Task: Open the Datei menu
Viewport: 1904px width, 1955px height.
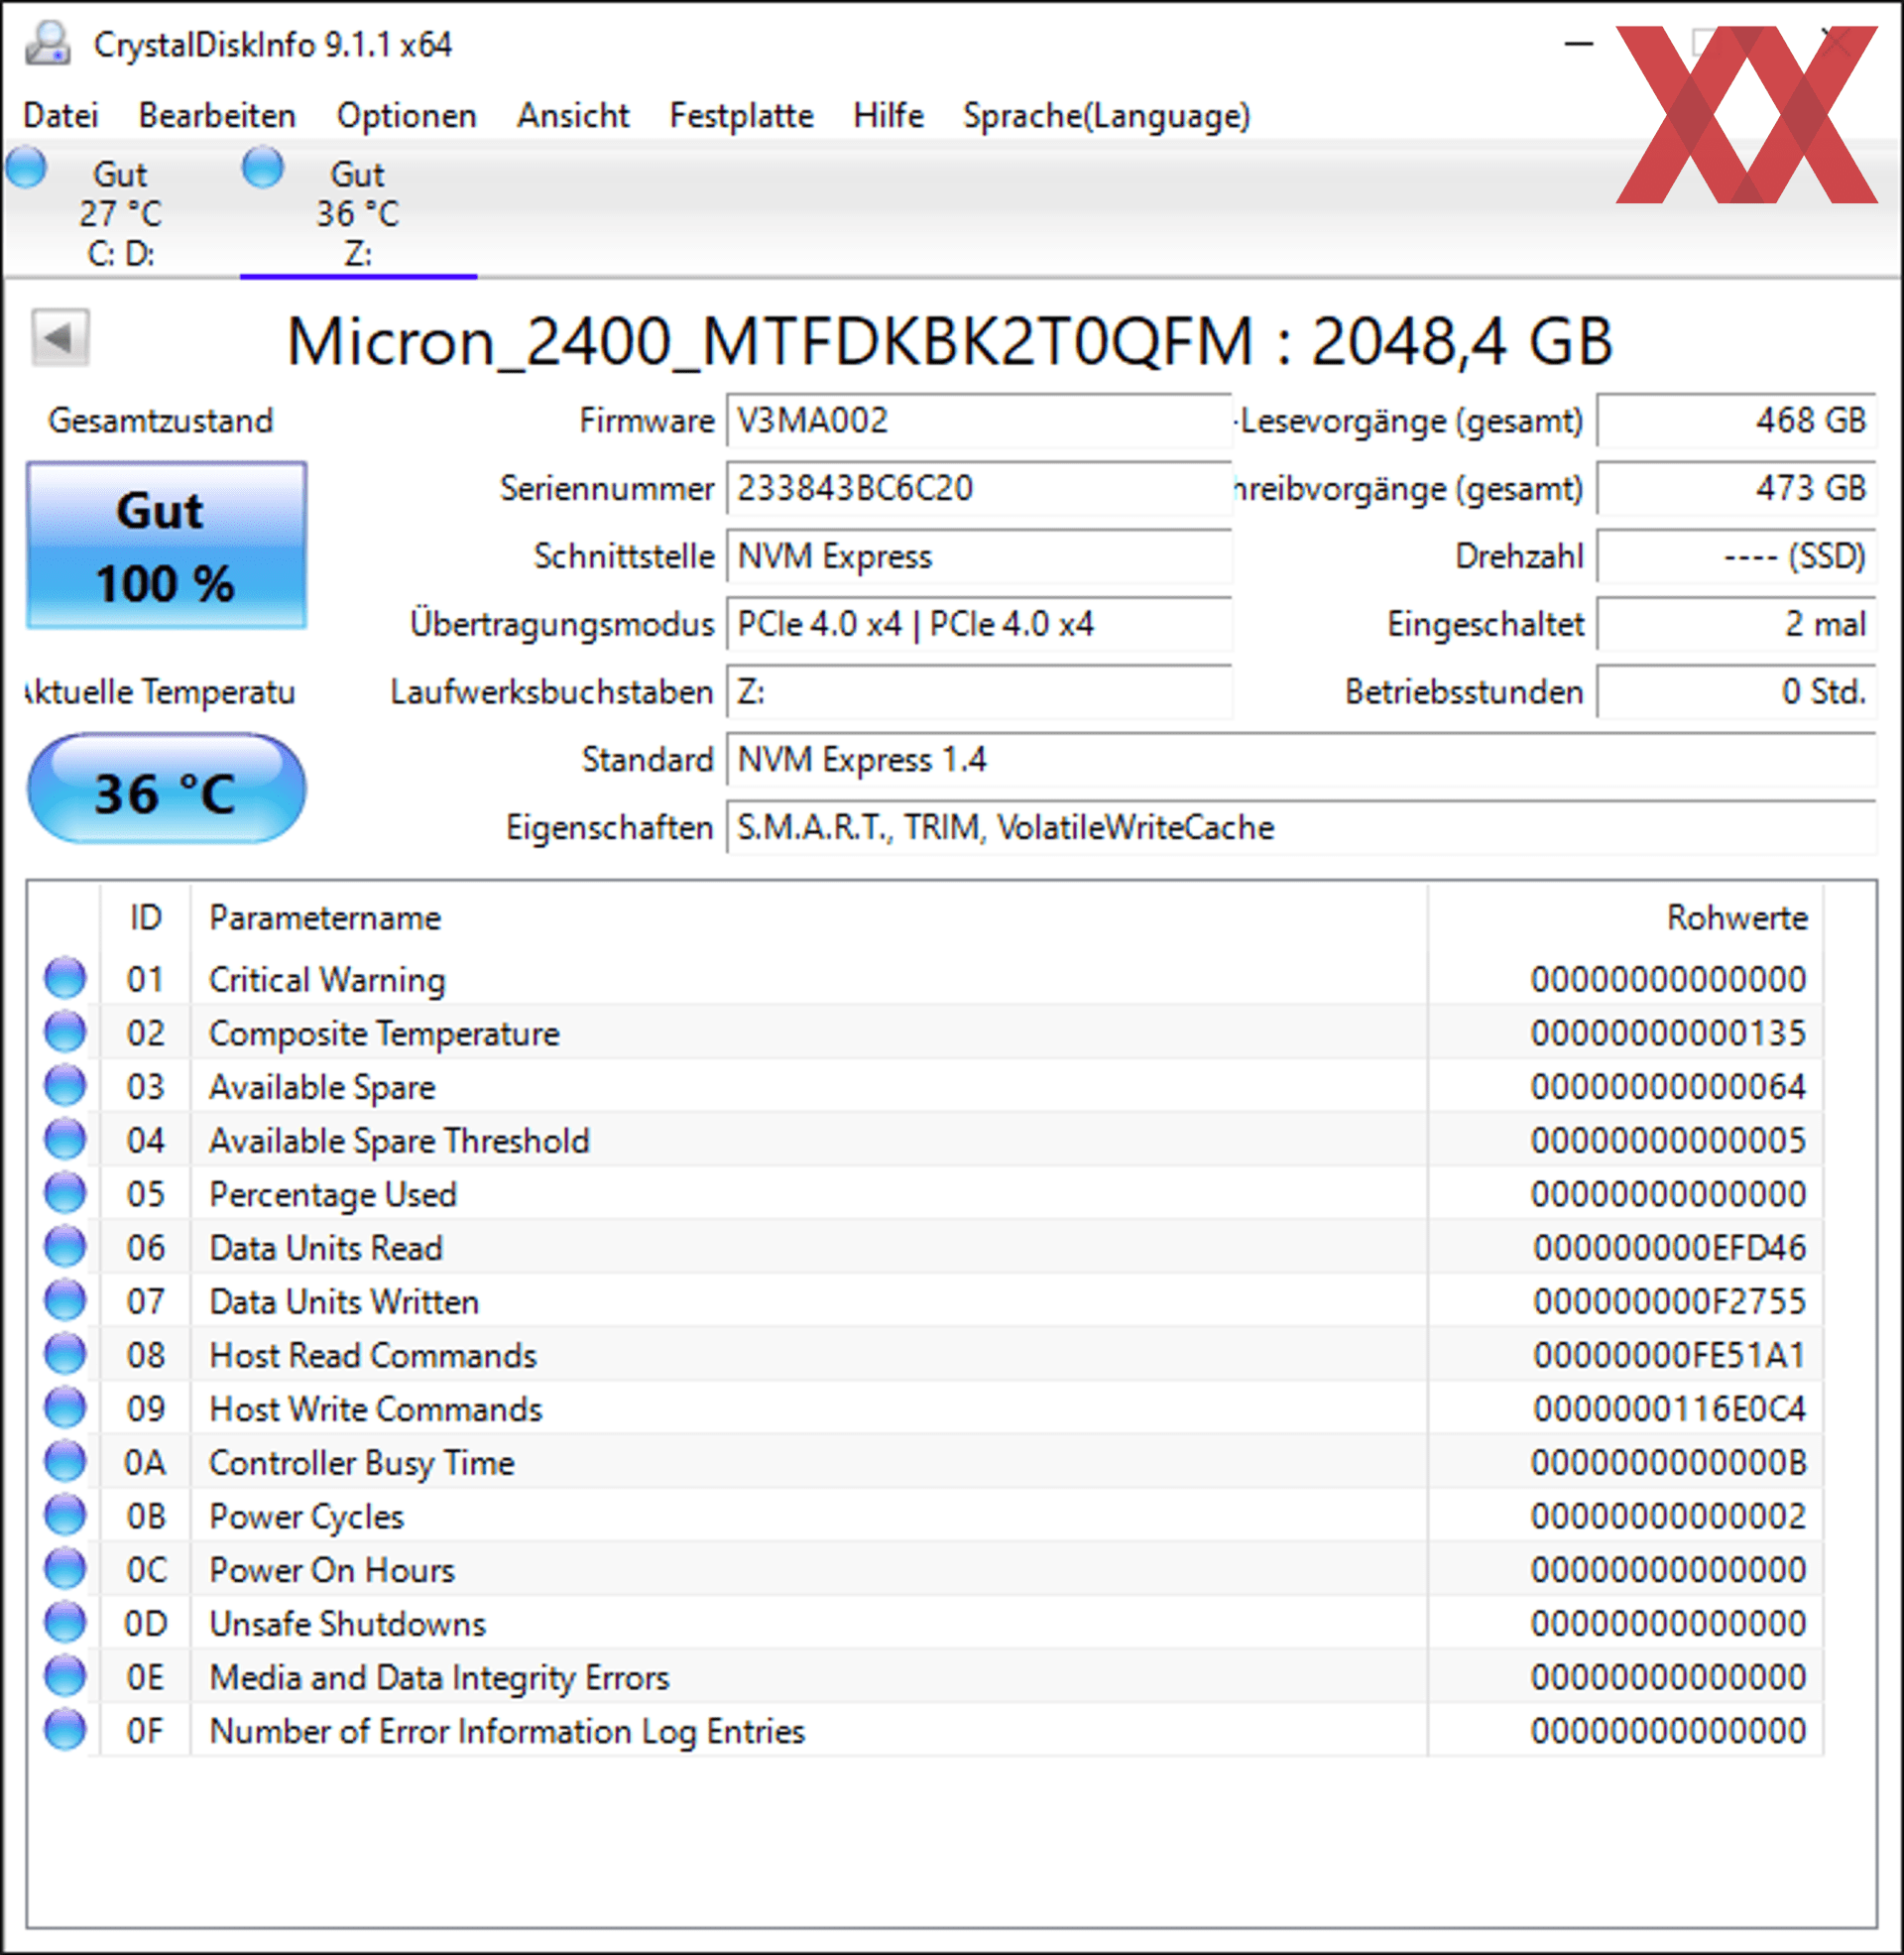Action: click(60, 116)
